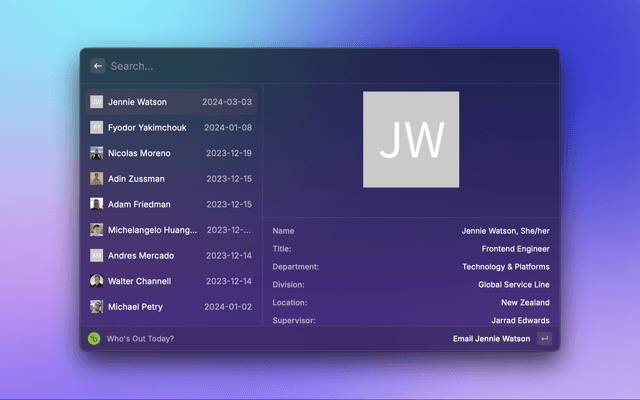The height and width of the screenshot is (400, 640).
Task: Click Jennie Watson's JW avatar icon in list
Action: pos(96,102)
